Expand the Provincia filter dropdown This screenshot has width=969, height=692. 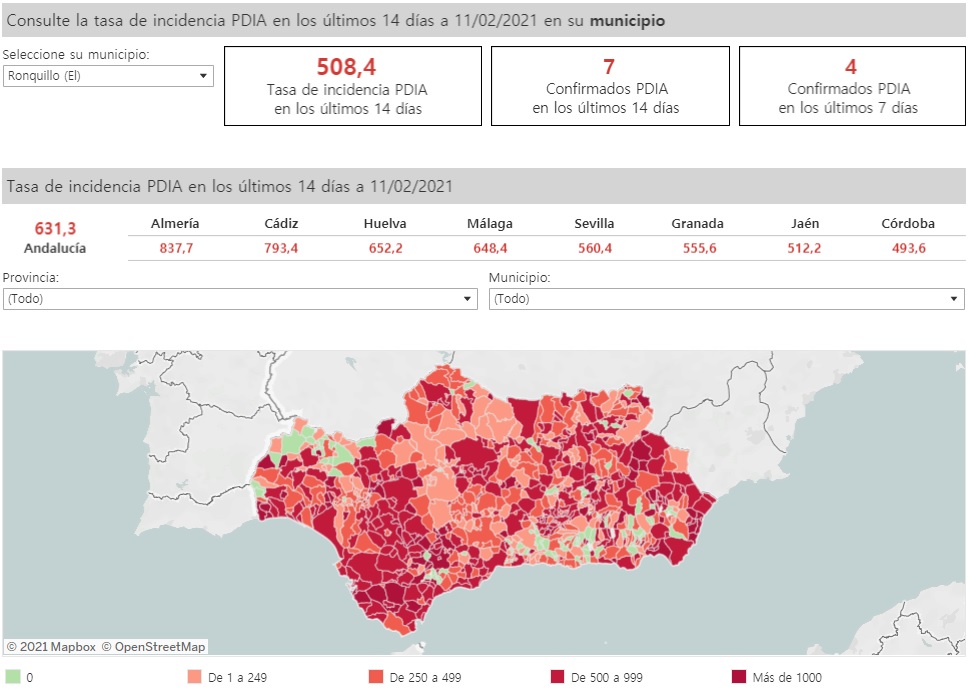[240, 299]
